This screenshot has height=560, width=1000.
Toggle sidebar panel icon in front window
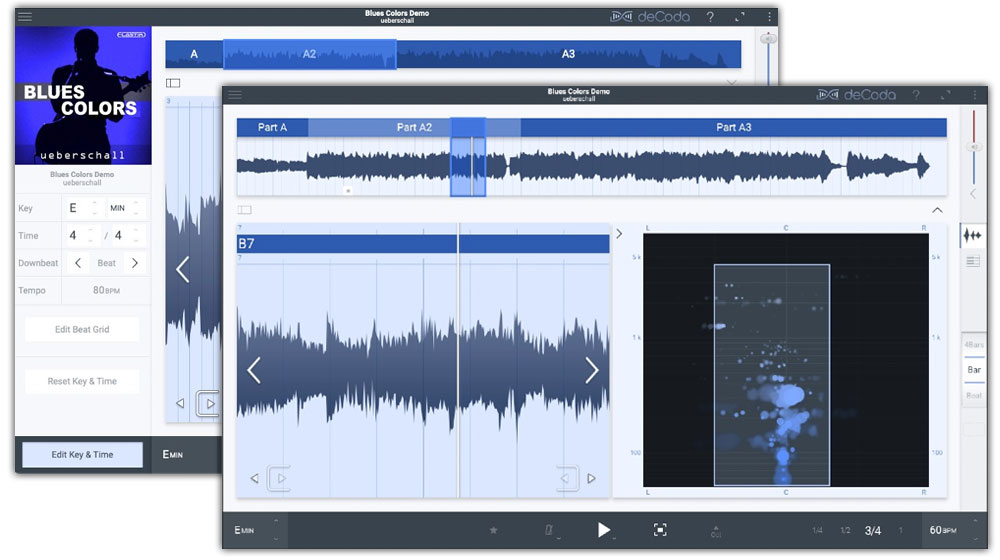pyautogui.click(x=244, y=210)
